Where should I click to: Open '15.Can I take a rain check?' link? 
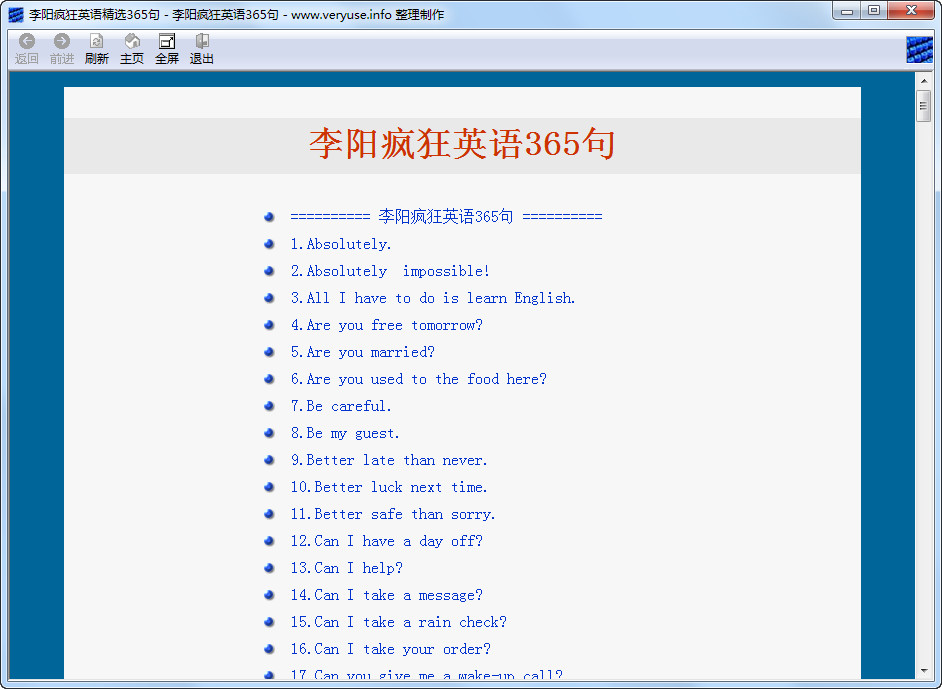(x=398, y=622)
